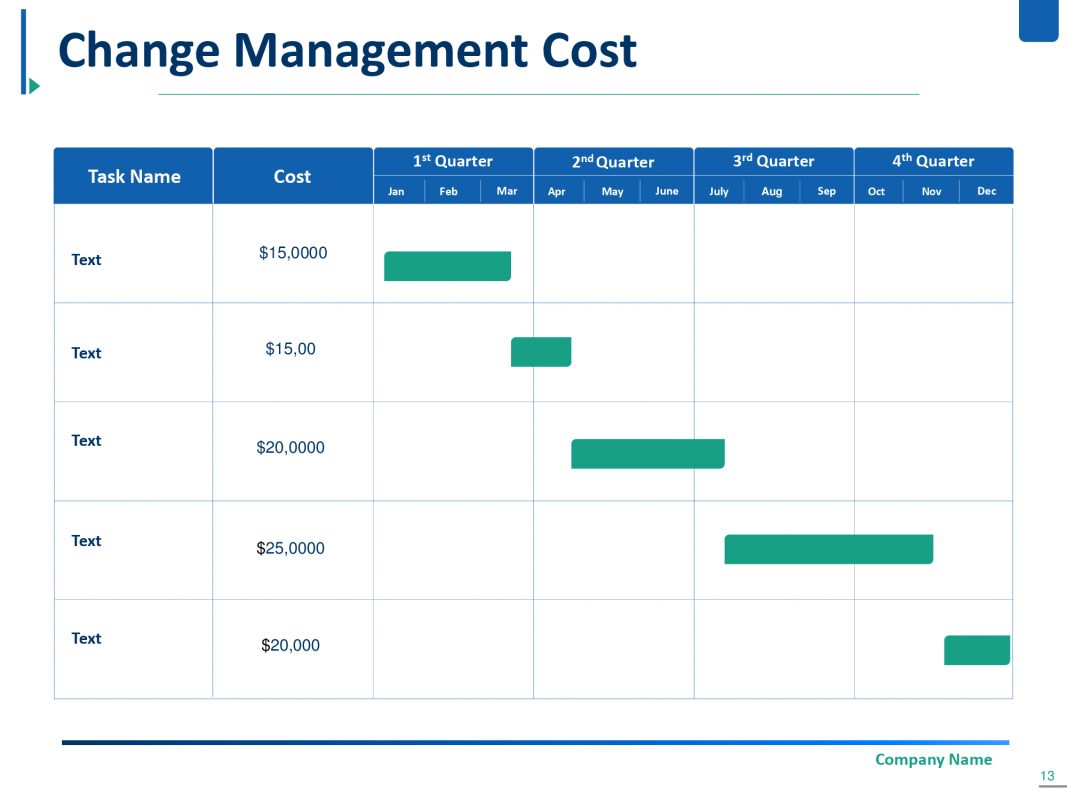
Task: Expand the 1st Quarter header section
Action: 453,161
